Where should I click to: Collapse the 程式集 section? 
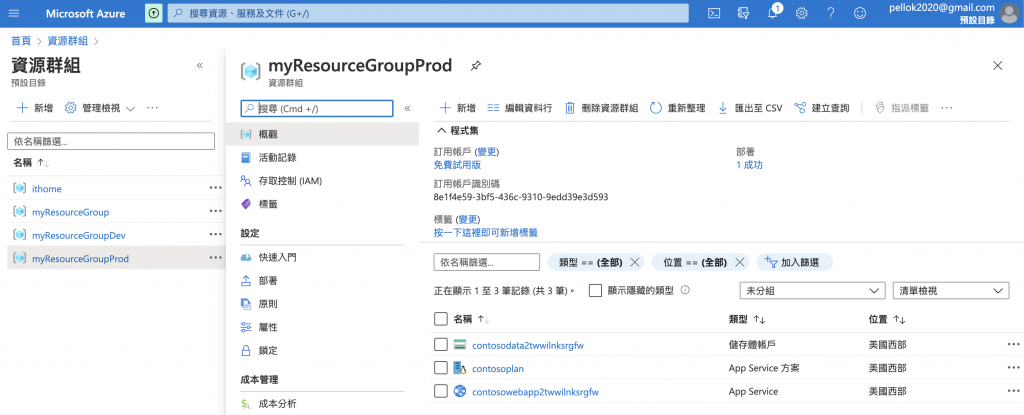[x=460, y=129]
